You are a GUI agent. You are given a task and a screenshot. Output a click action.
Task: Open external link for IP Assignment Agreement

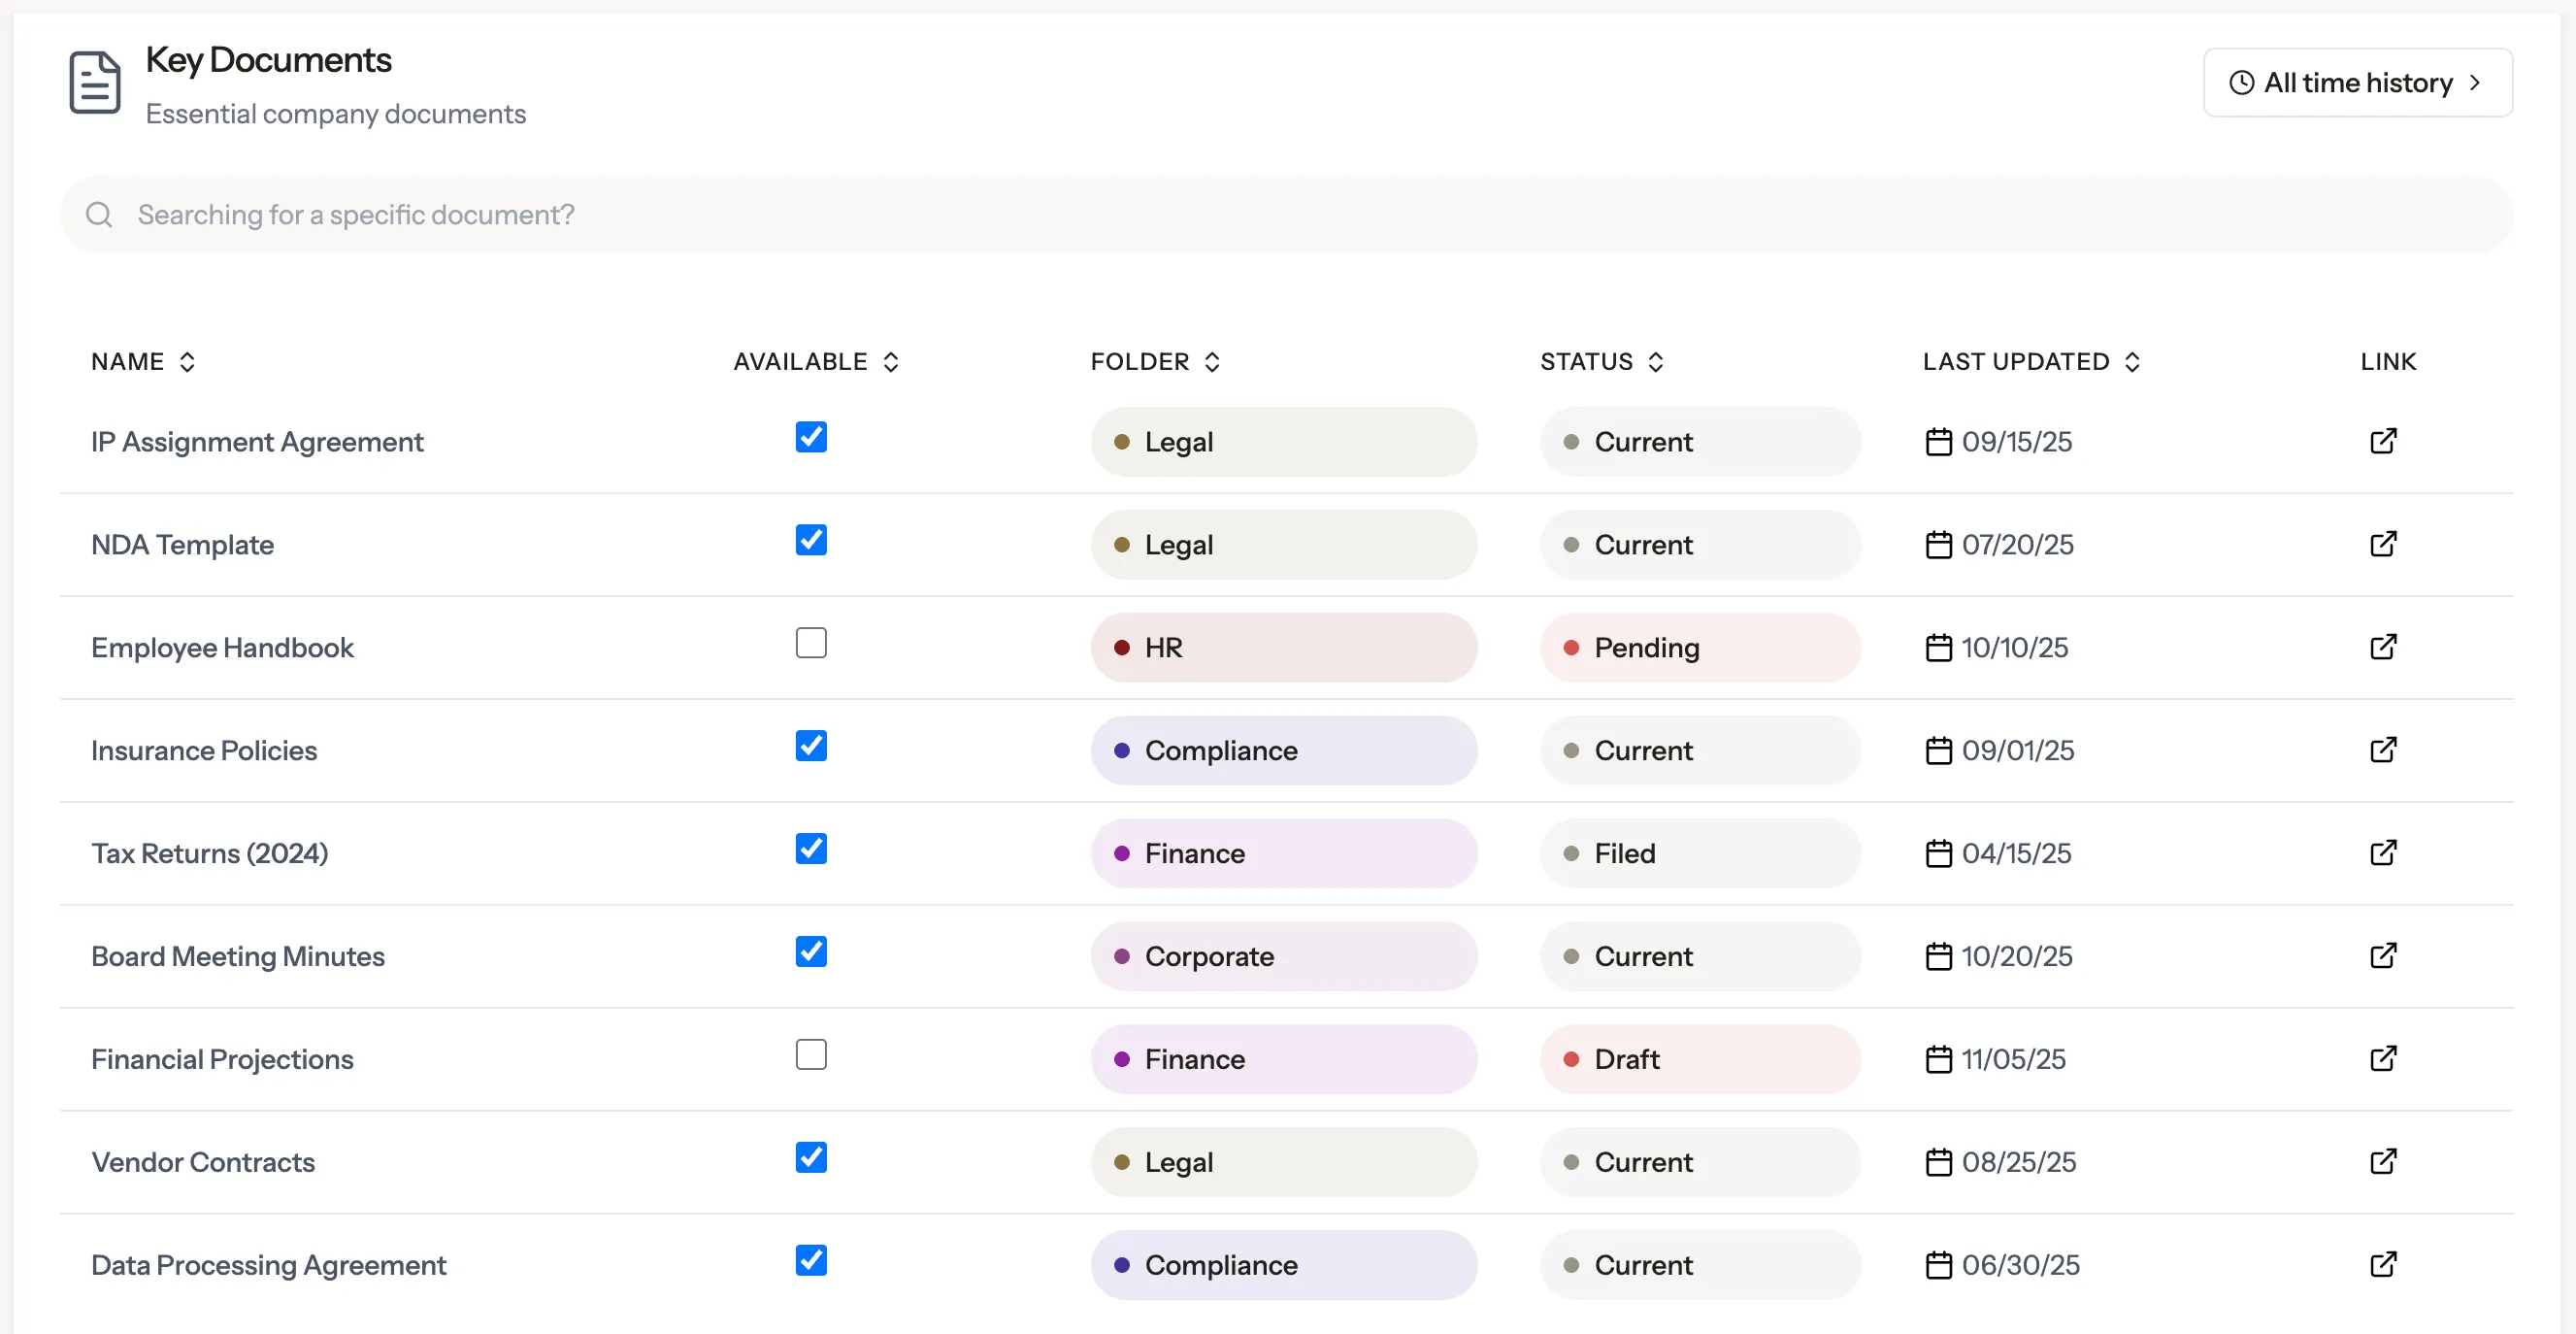click(2383, 441)
